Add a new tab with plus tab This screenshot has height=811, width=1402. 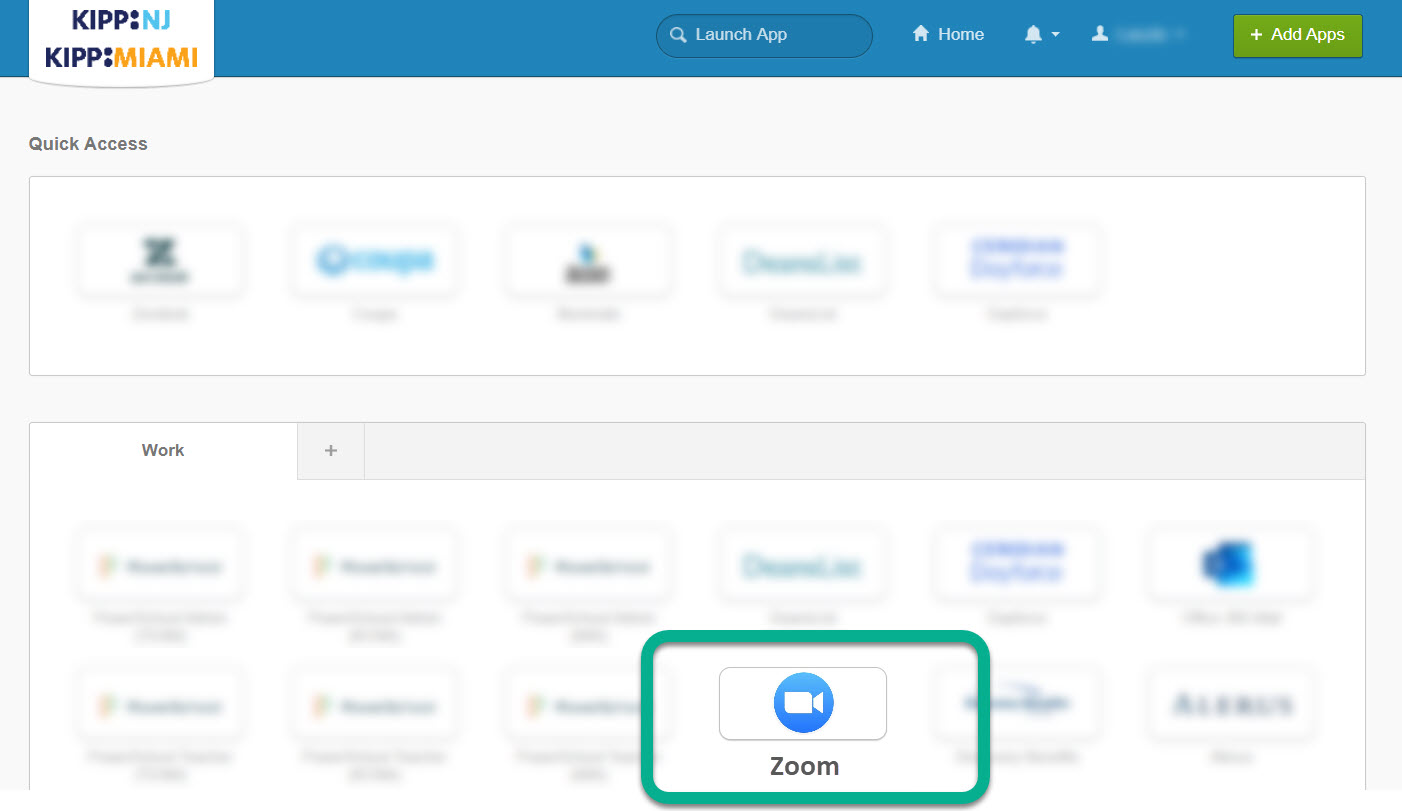pos(331,451)
